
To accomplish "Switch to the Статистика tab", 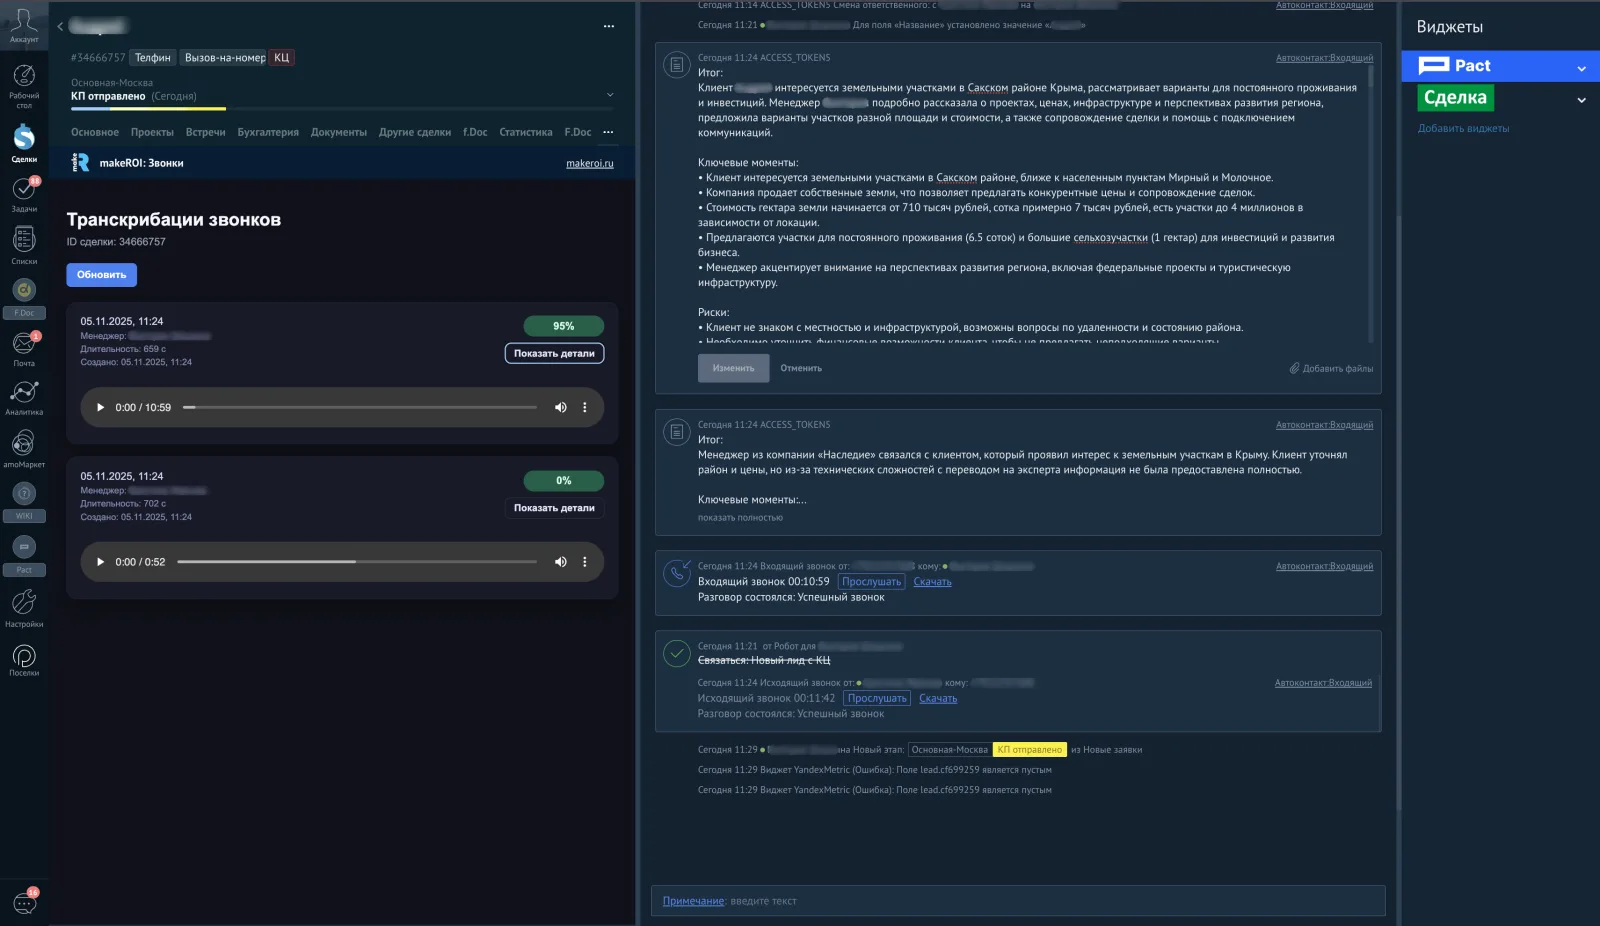I will coord(526,132).
